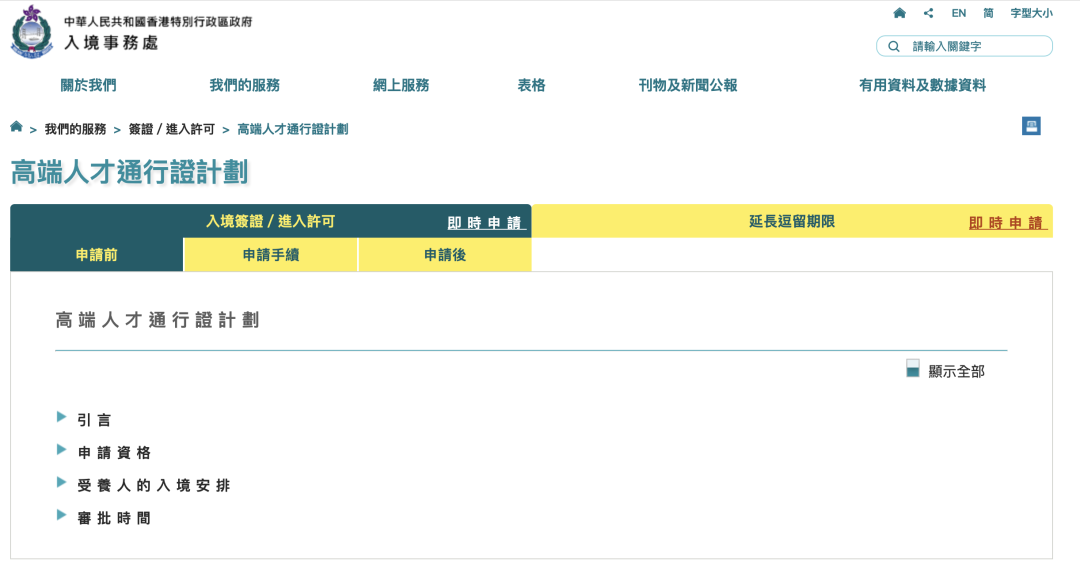Image resolution: width=1080 pixels, height=569 pixels.
Task: Switch to the 申請後 tab
Action: [444, 255]
